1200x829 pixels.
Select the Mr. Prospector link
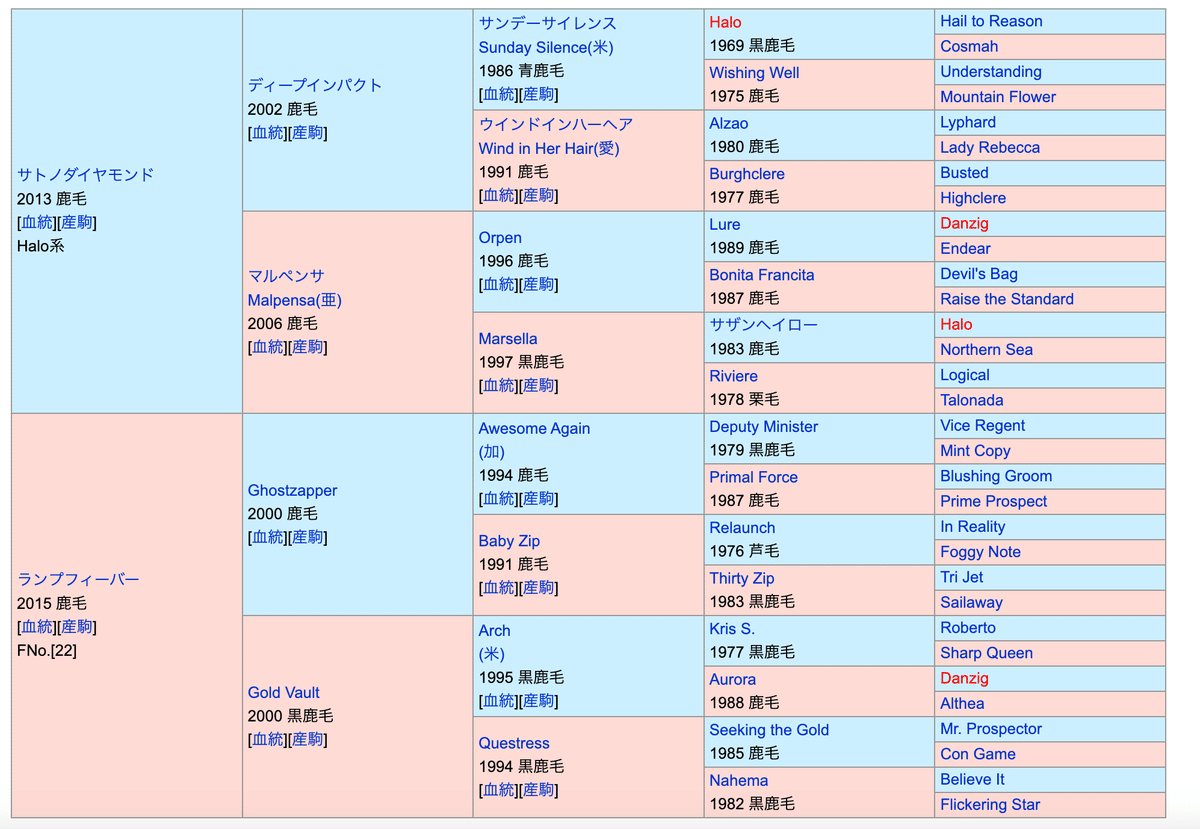pos(990,729)
